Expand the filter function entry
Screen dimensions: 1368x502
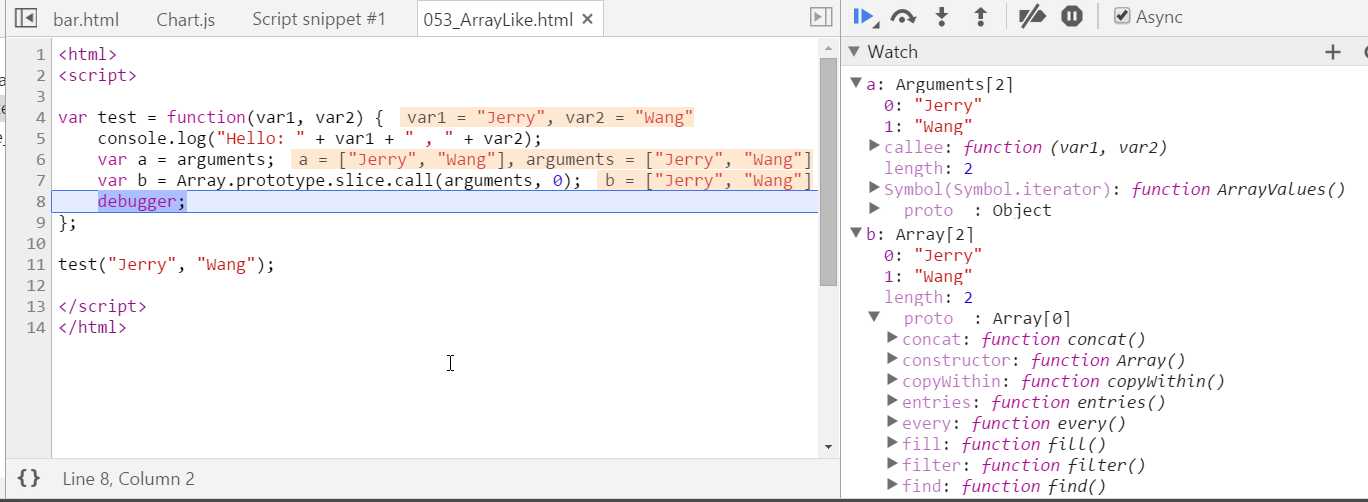[893, 465]
